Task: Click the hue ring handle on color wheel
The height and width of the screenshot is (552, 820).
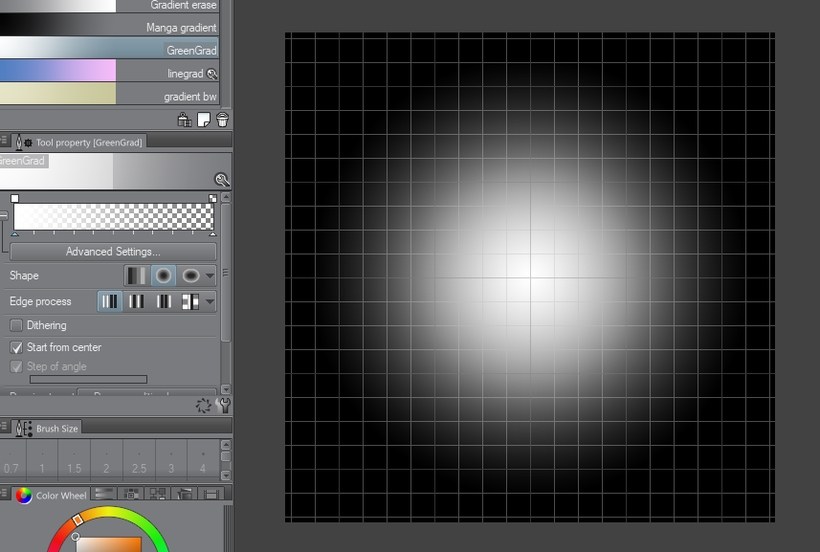Action: (77, 520)
